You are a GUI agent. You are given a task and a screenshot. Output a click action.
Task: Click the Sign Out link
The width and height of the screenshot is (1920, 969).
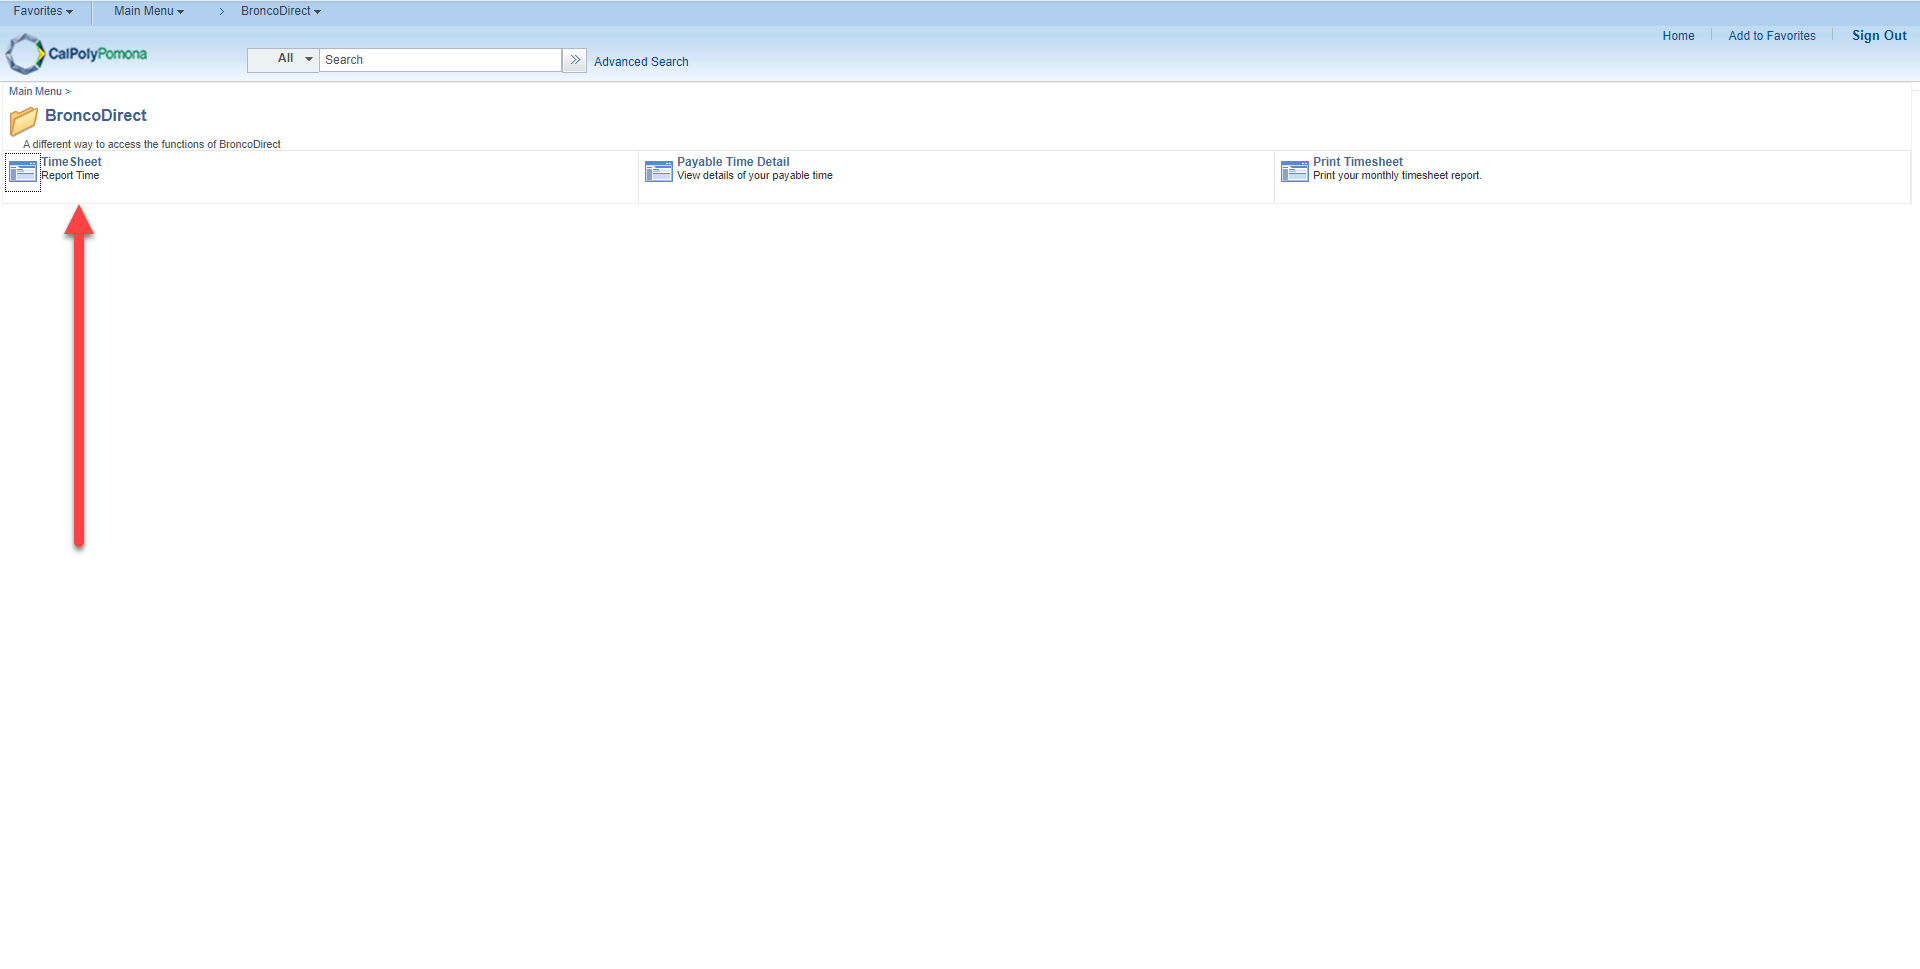click(x=1878, y=35)
